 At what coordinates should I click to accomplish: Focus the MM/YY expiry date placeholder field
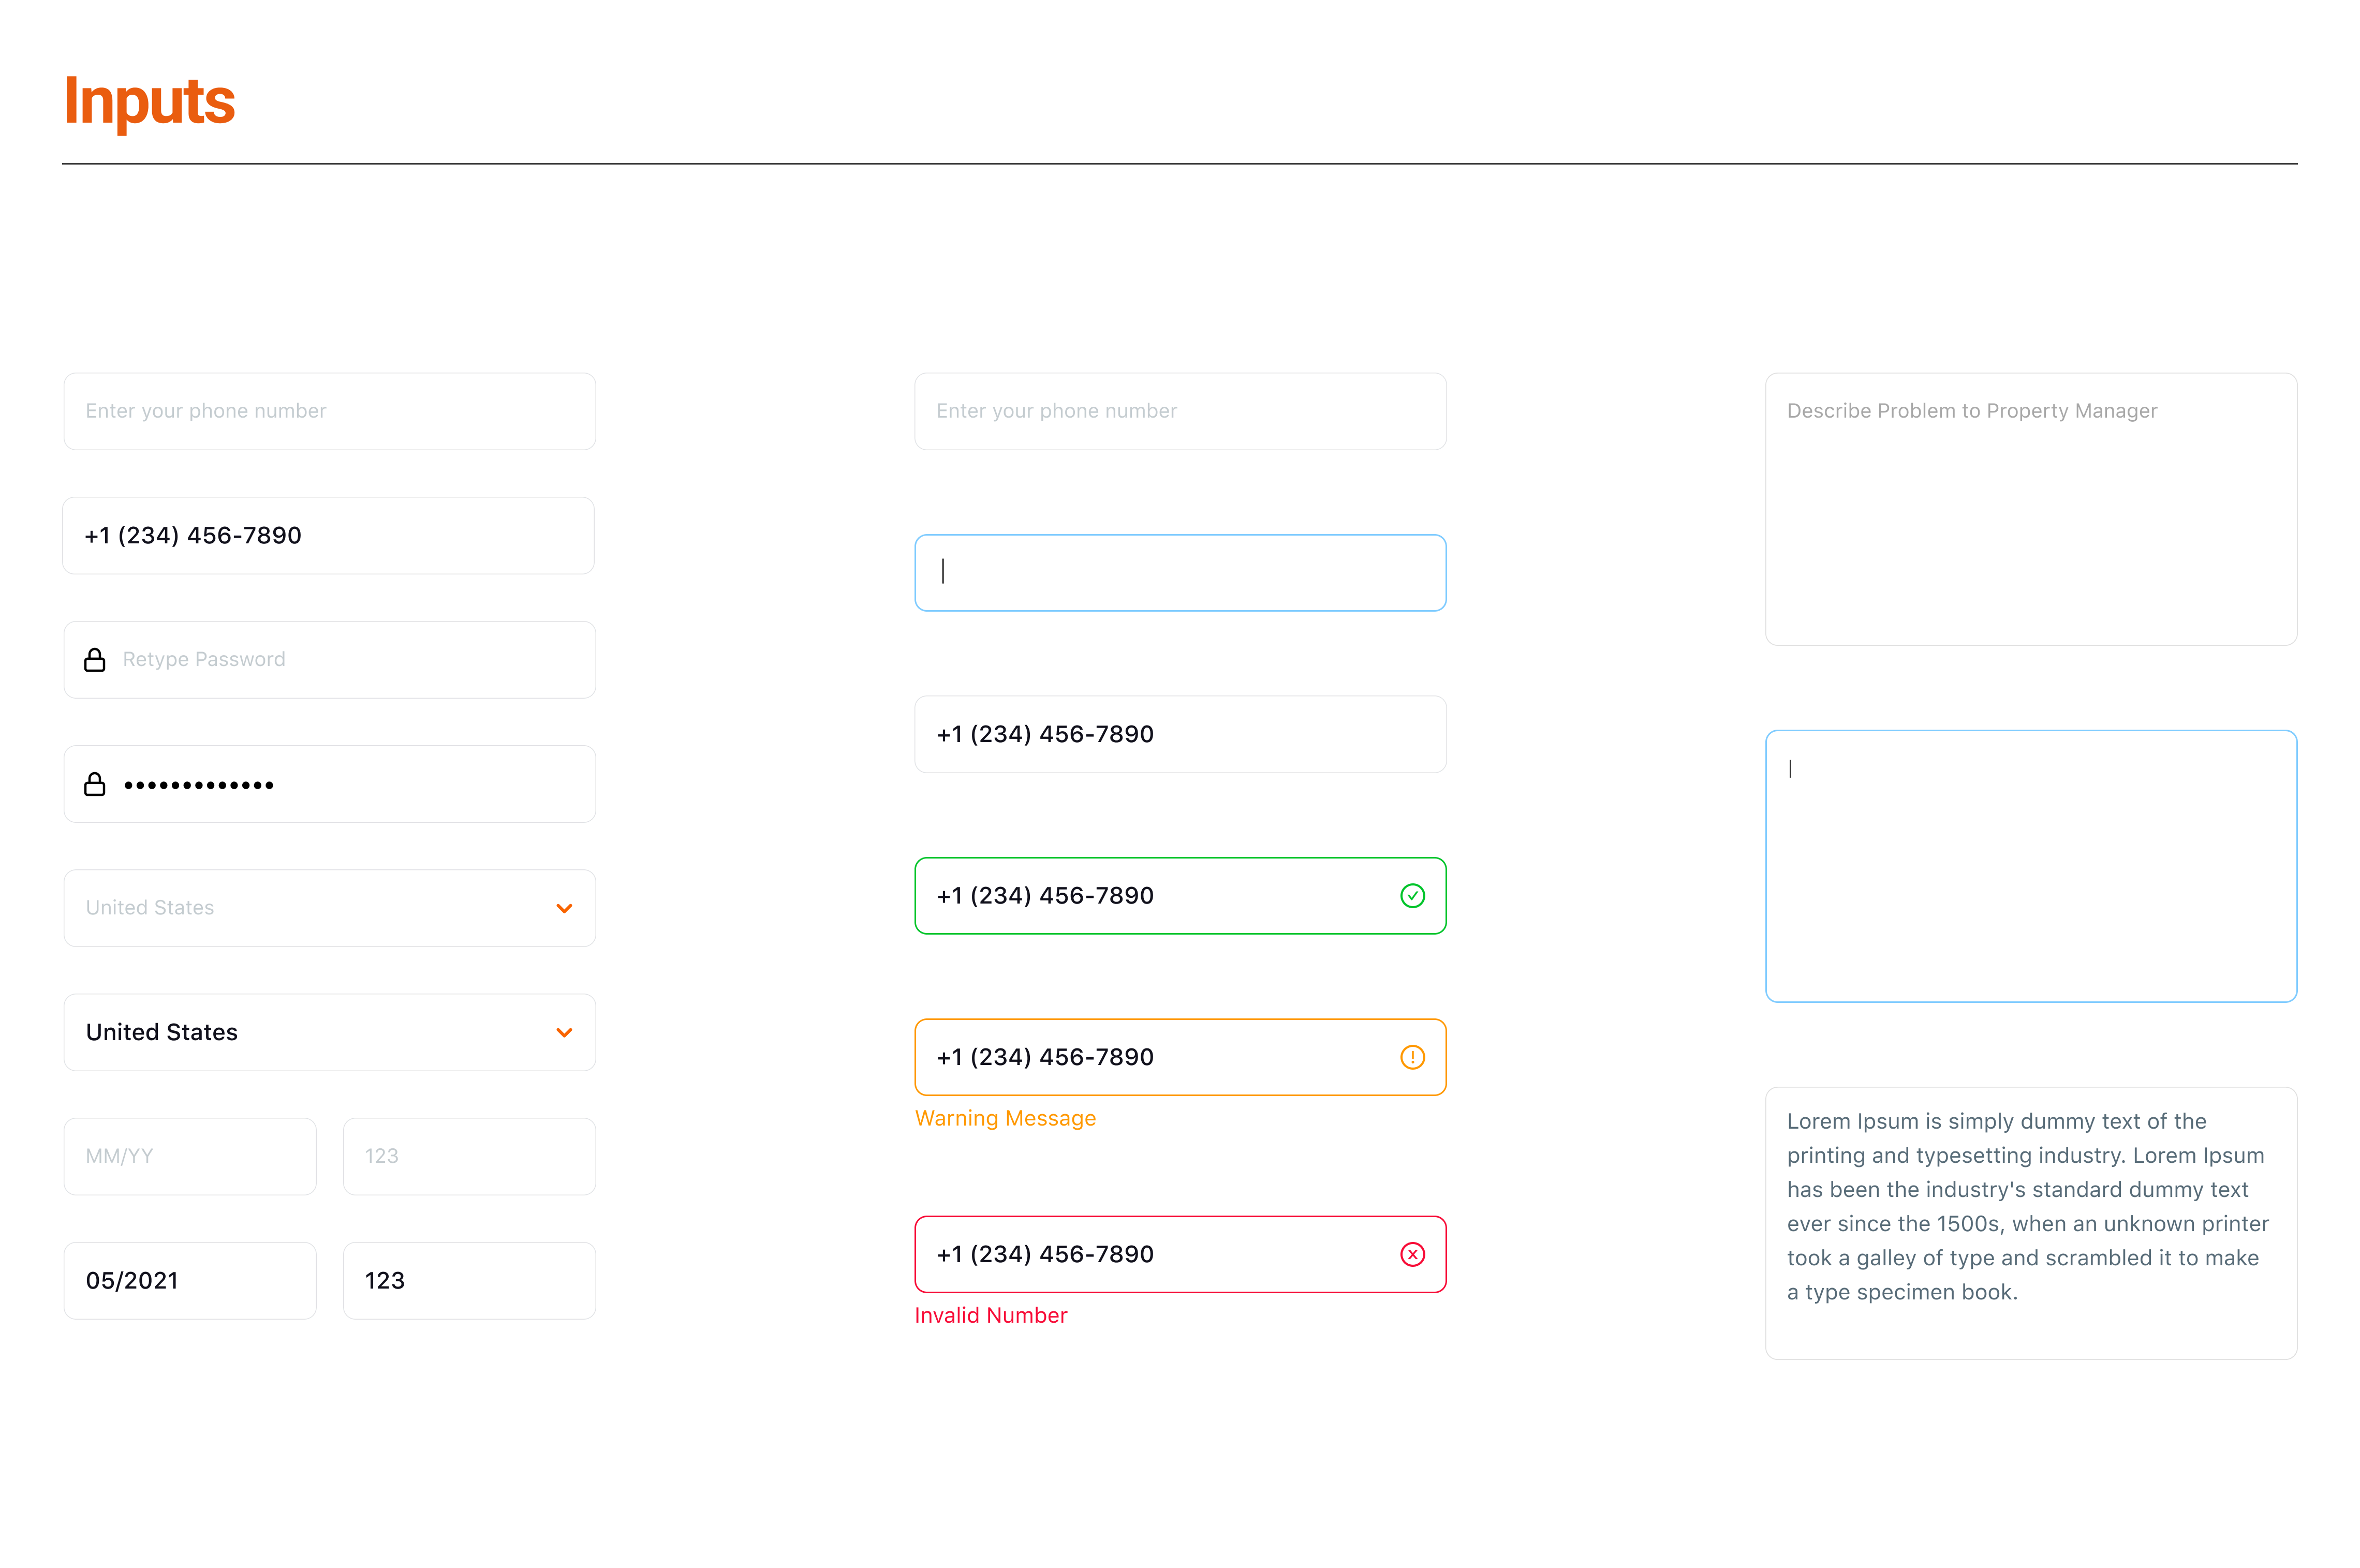[190, 1156]
